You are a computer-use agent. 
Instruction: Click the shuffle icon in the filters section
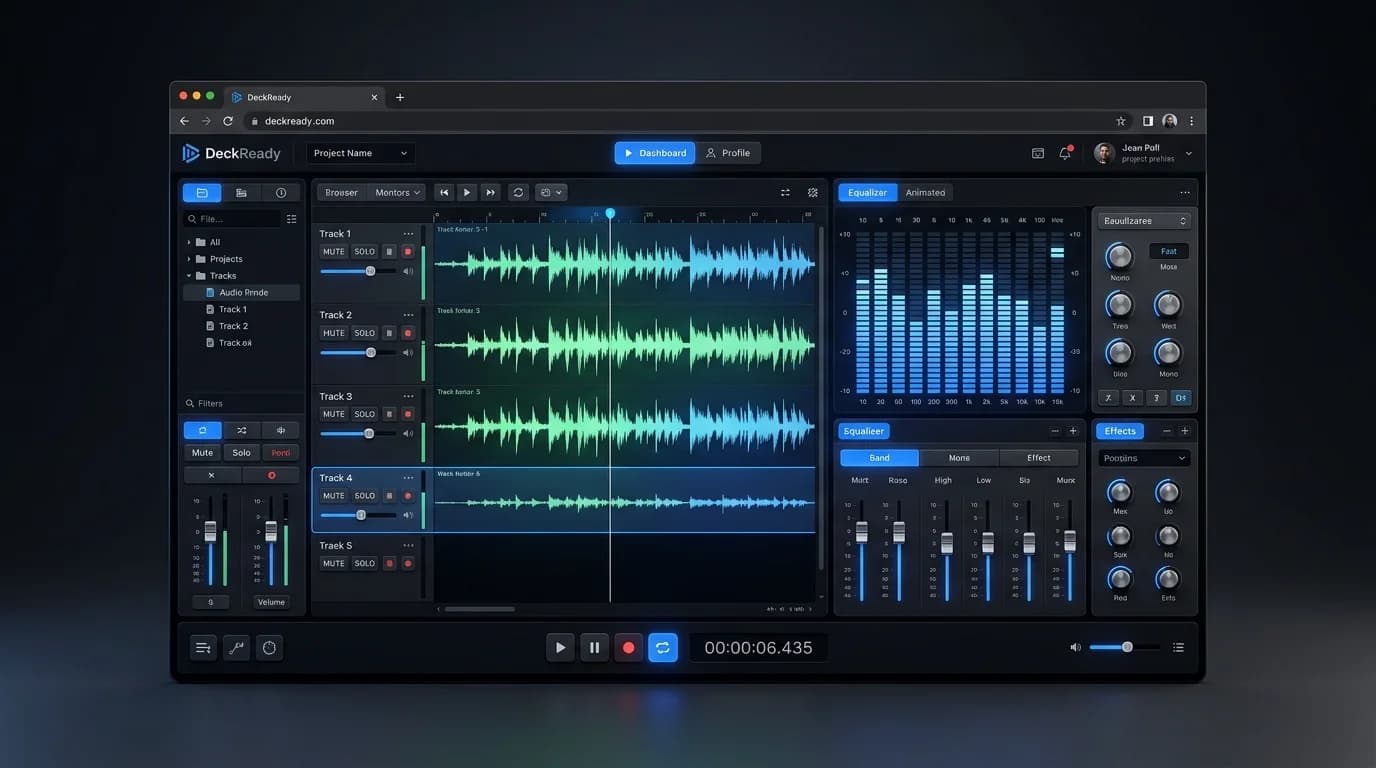point(241,429)
